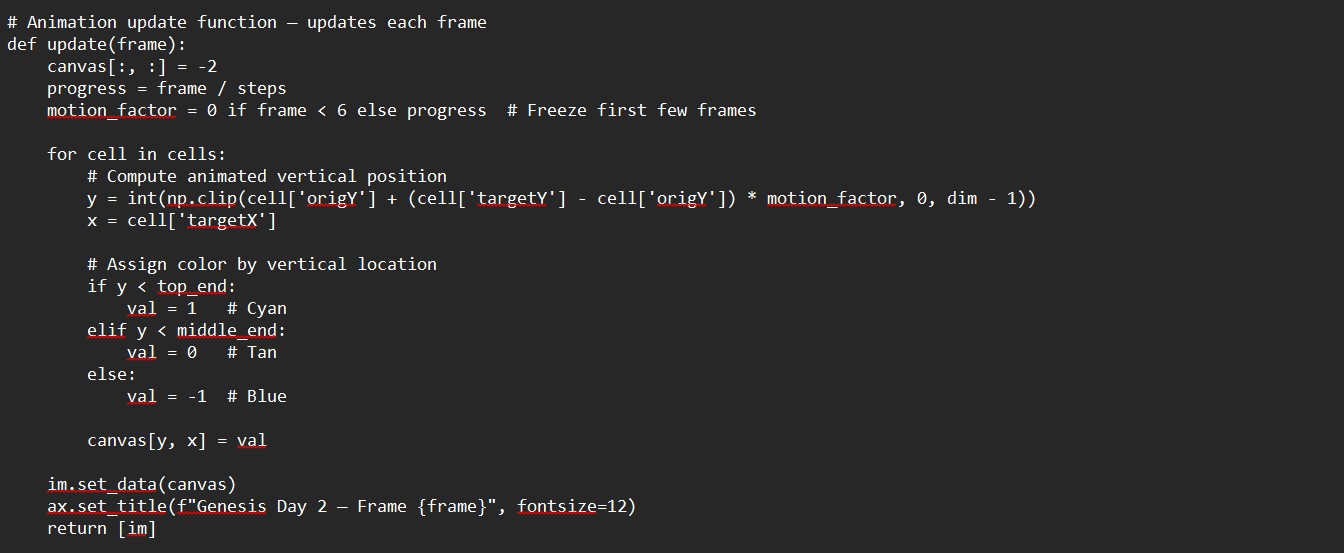1344x553 pixels.
Task: Click the '# Cyan' comment
Action: (x=257, y=308)
